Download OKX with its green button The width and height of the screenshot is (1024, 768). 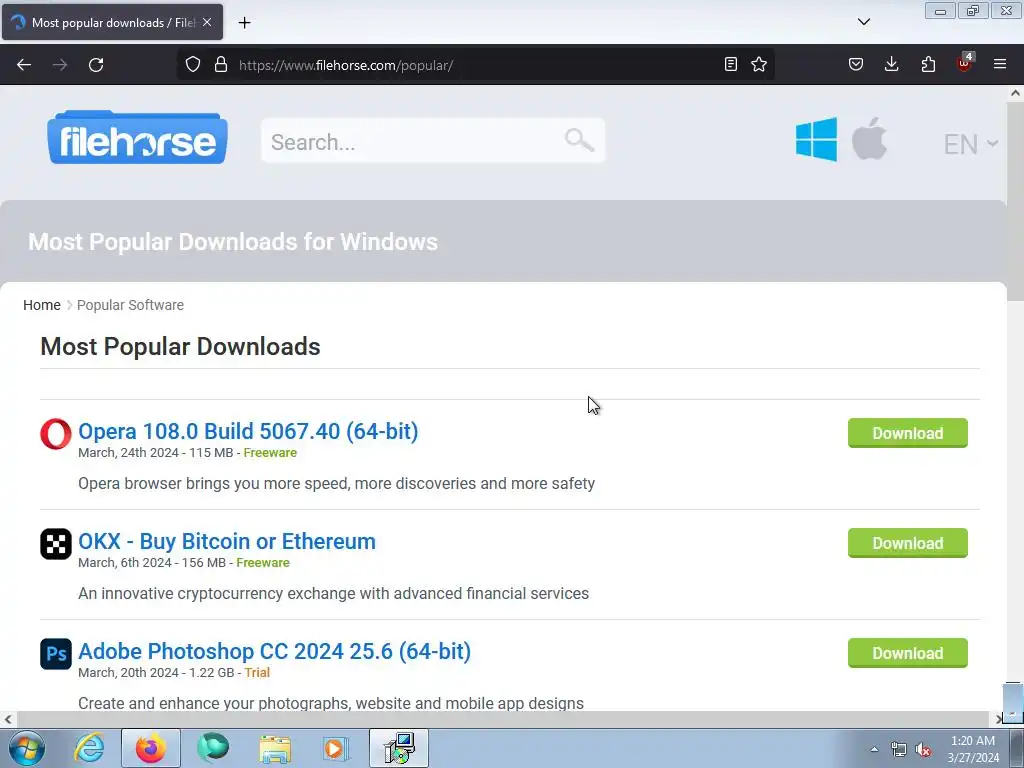click(x=908, y=543)
